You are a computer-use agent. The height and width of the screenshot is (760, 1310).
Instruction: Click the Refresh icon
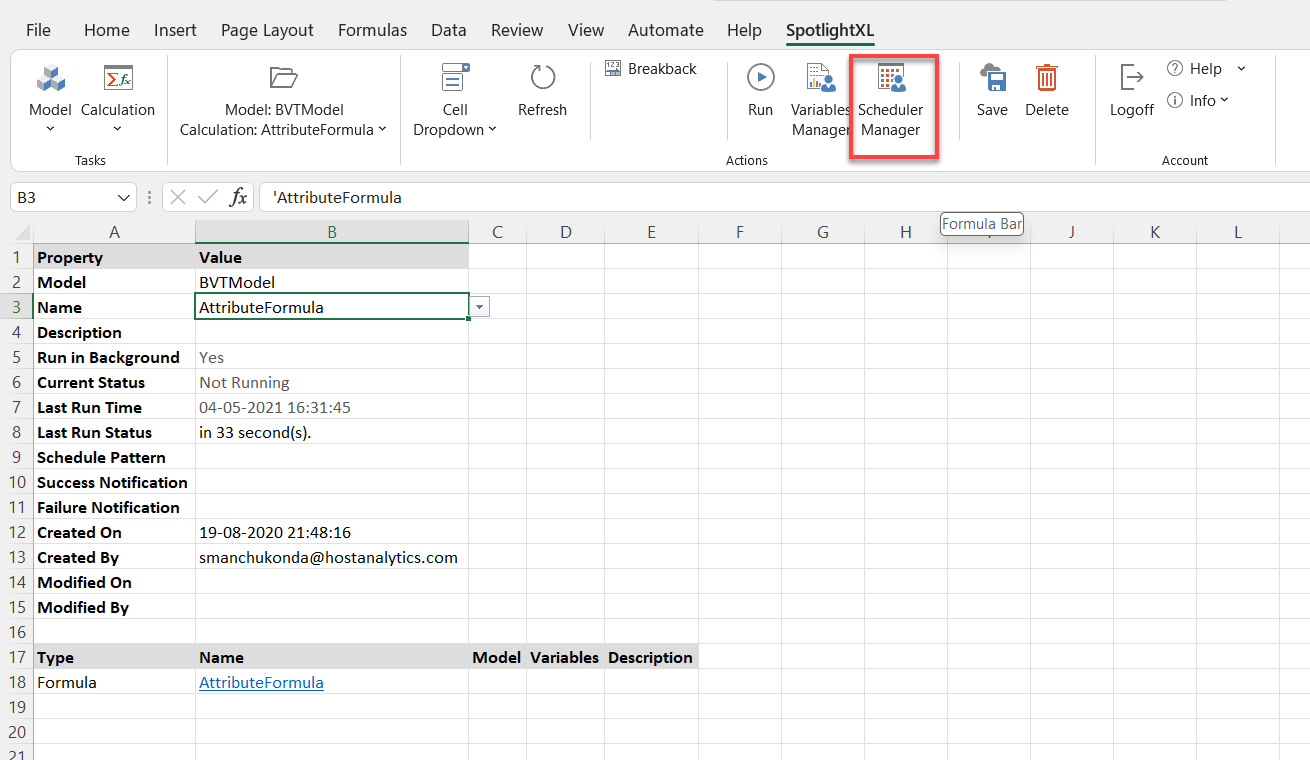click(x=542, y=77)
